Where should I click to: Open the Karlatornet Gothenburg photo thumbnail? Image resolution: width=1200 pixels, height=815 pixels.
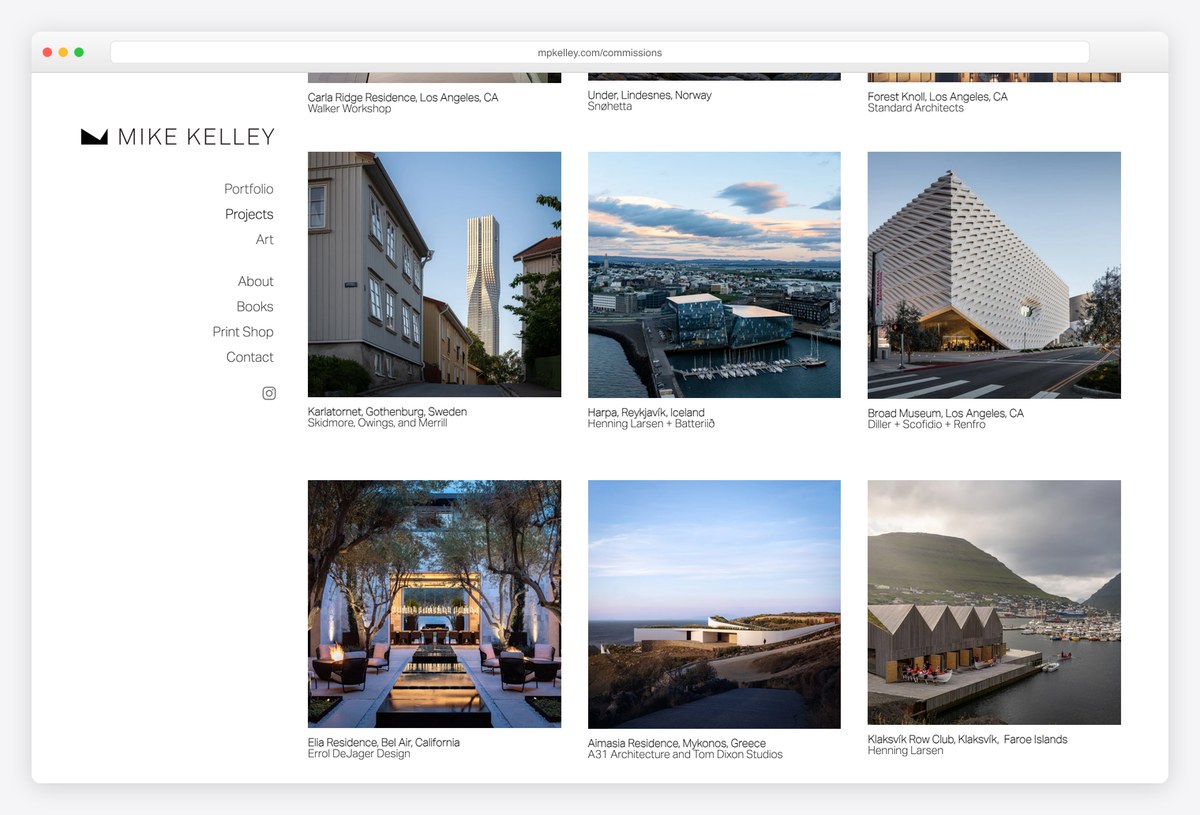434,274
